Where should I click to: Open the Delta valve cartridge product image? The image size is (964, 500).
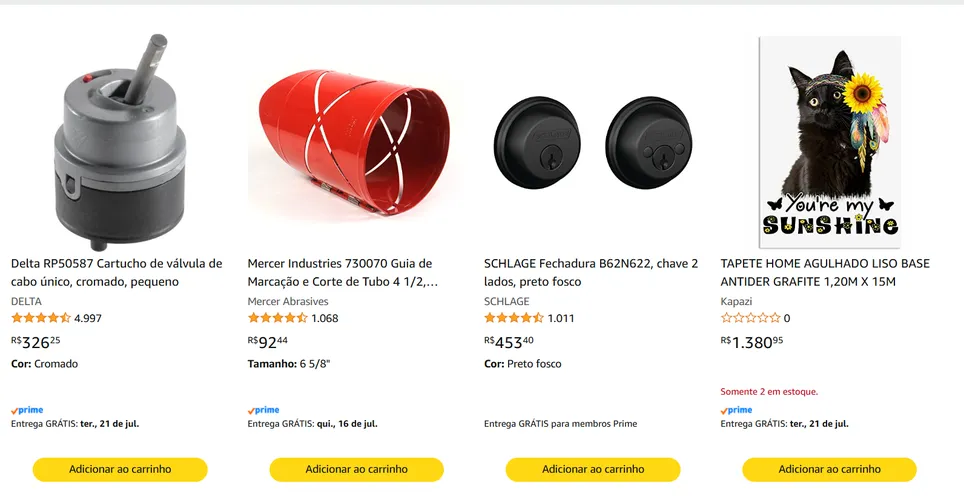click(x=120, y=142)
